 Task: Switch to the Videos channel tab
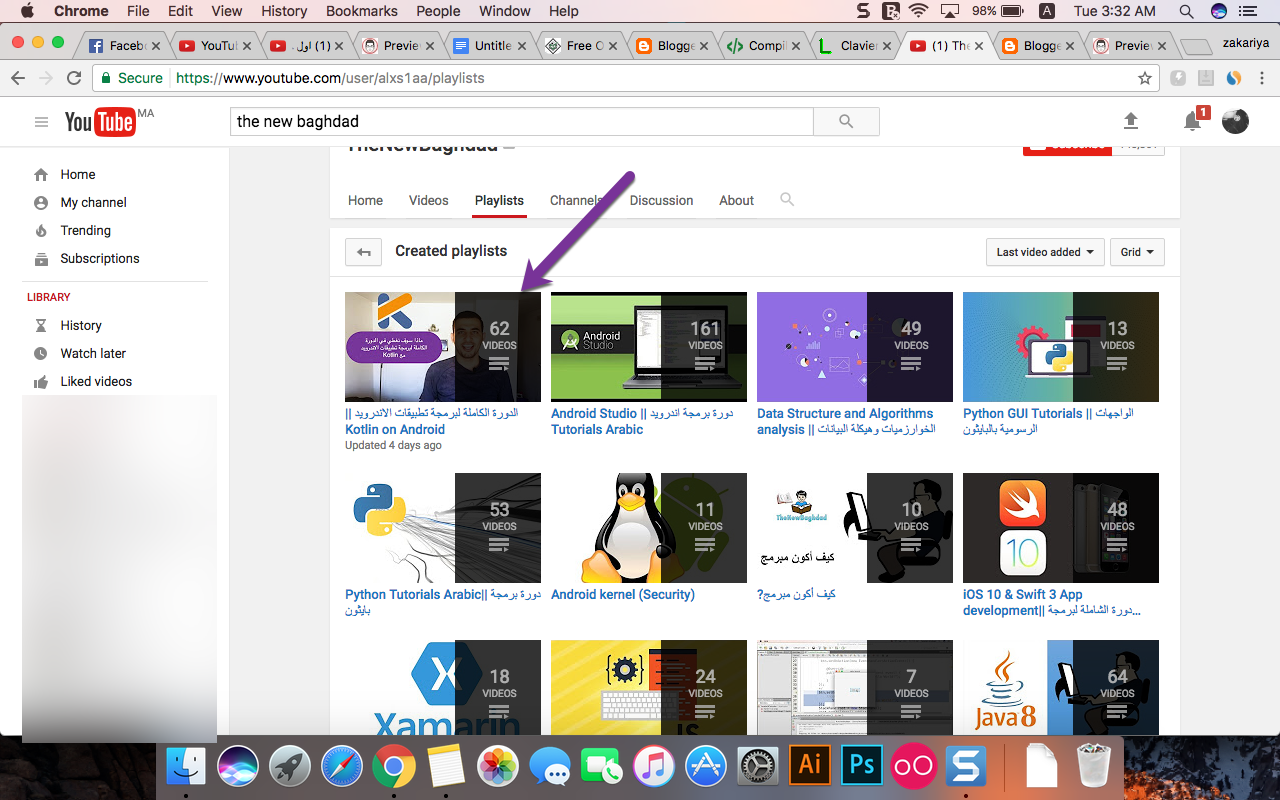coord(428,200)
